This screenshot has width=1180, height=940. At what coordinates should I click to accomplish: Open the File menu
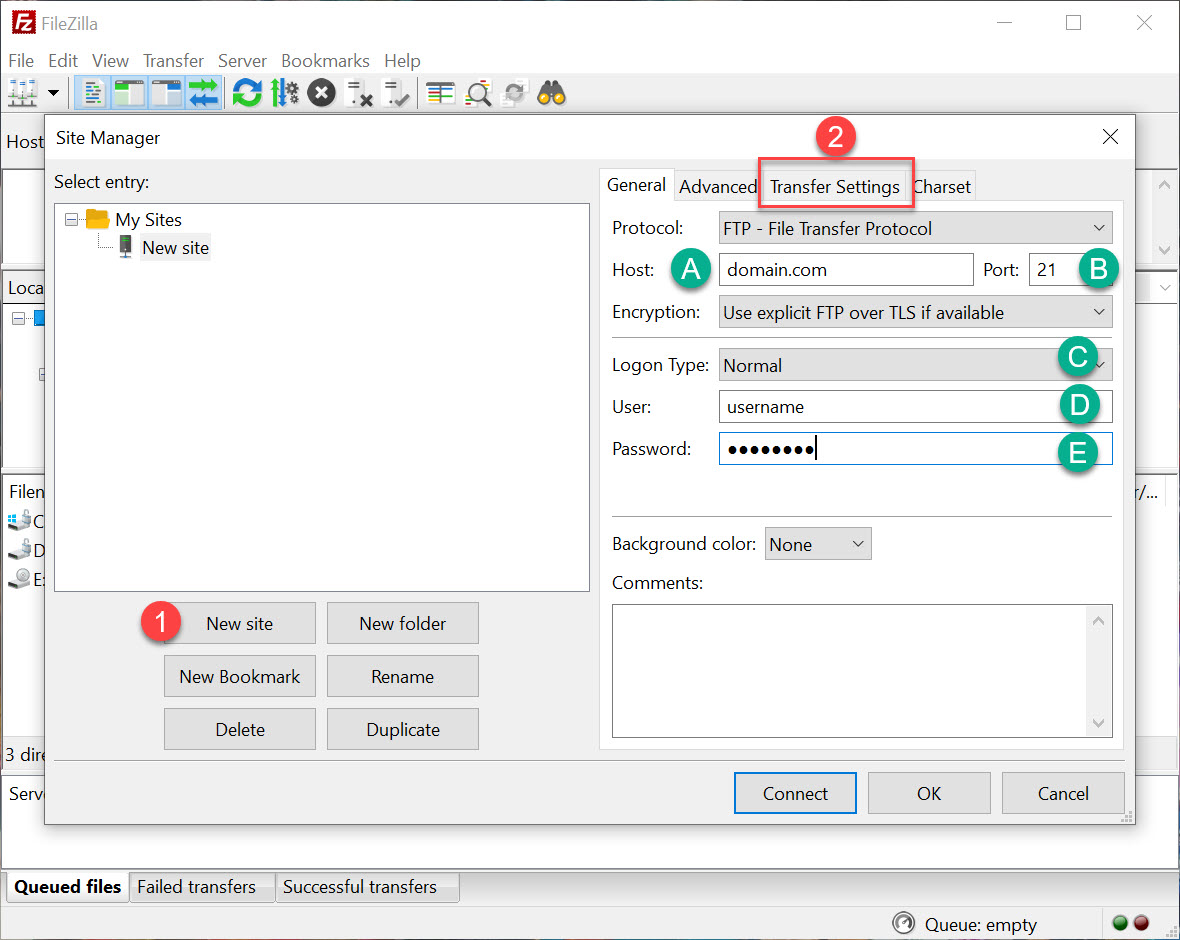point(21,60)
